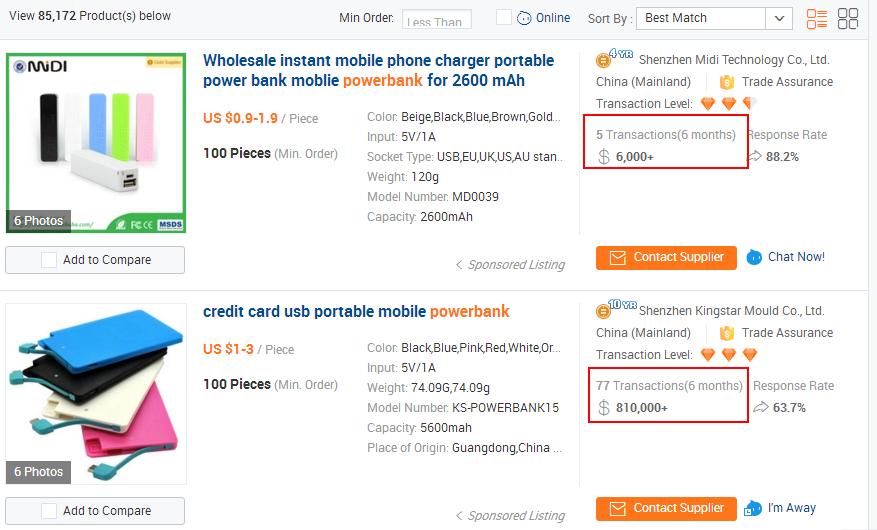Enable the Online suppliers checkbox

(504, 18)
